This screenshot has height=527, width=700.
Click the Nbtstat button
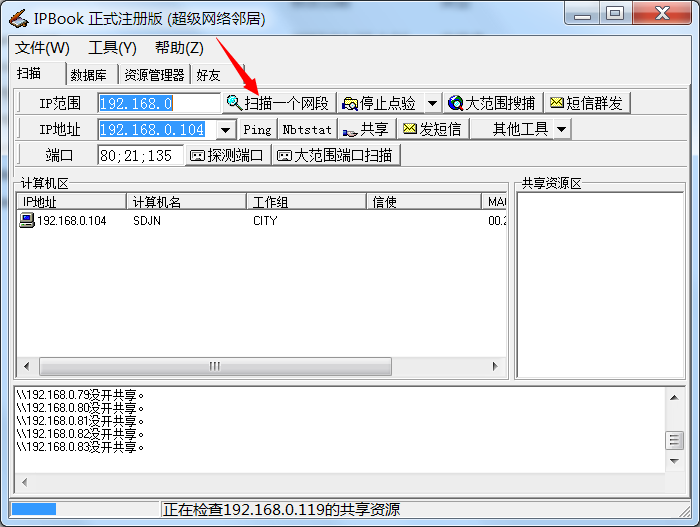(x=307, y=130)
